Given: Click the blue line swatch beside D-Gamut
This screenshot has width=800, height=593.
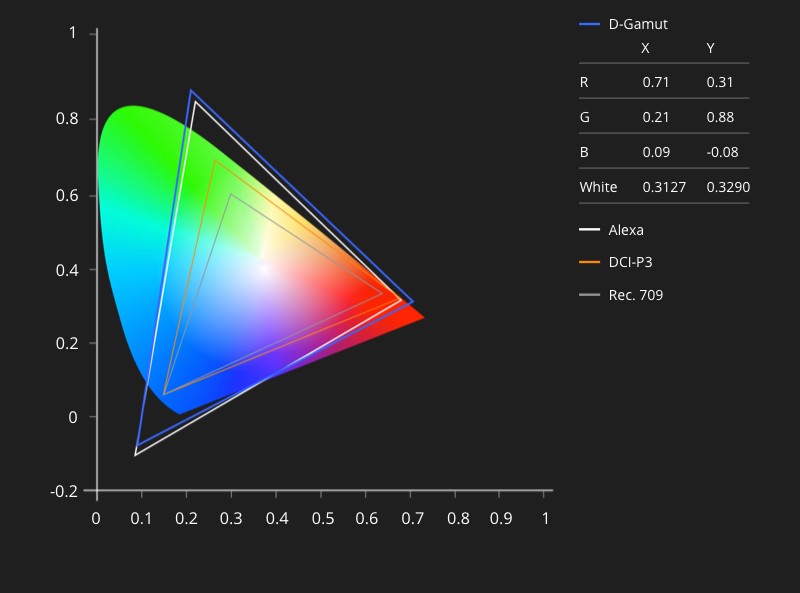Looking at the screenshot, I should click(x=589, y=24).
